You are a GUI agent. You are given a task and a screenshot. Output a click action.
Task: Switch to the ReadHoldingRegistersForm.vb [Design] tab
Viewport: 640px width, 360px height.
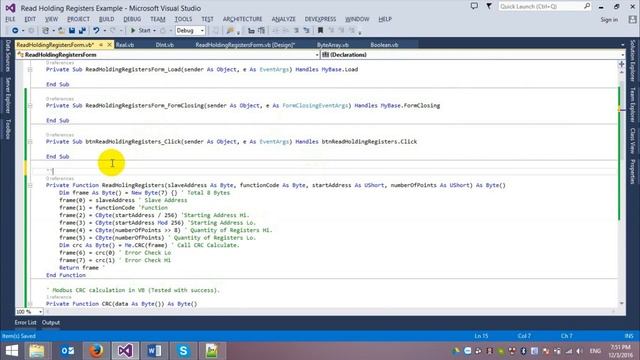click(x=245, y=45)
